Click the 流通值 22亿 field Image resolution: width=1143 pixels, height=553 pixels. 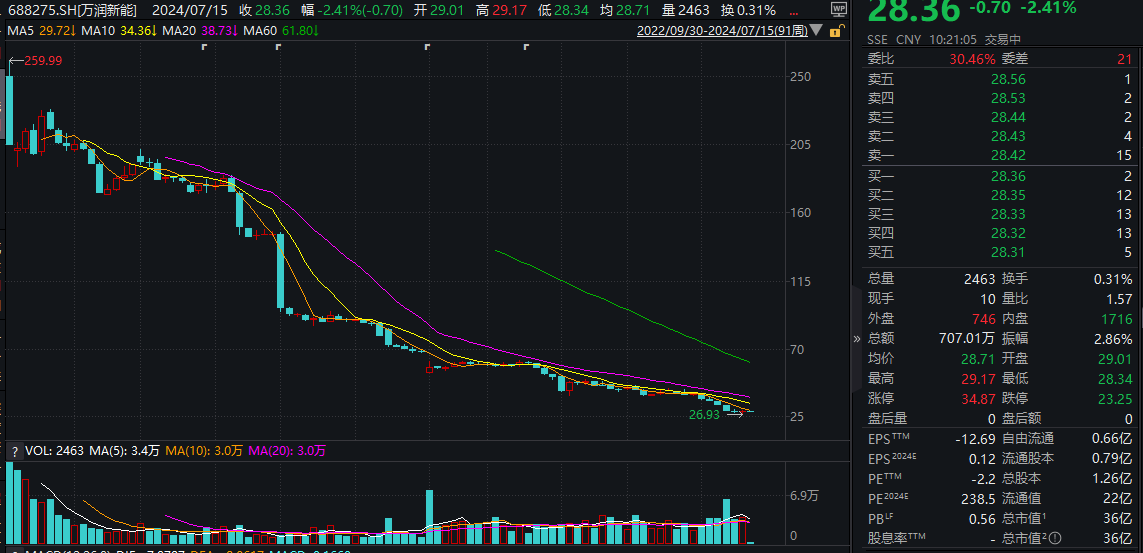tap(1067, 500)
